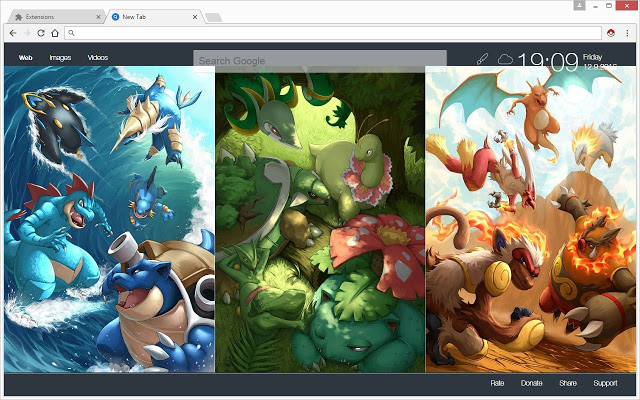
Task: Maximize the browser window
Action: pos(609,6)
